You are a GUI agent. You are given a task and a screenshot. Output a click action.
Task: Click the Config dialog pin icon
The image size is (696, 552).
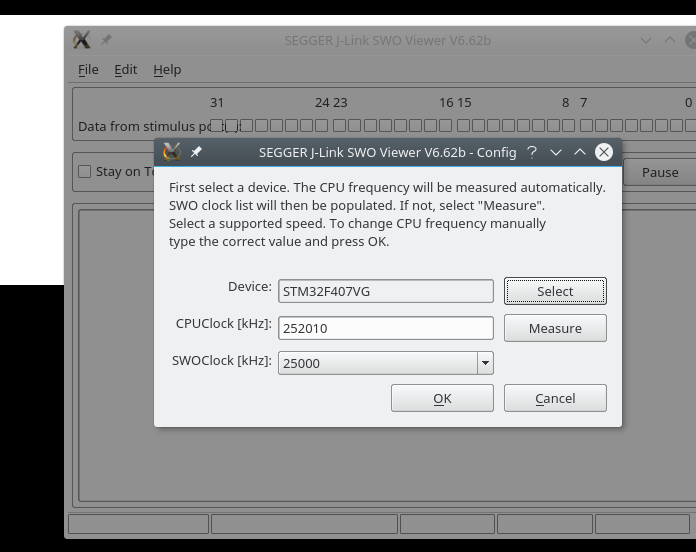(196, 152)
